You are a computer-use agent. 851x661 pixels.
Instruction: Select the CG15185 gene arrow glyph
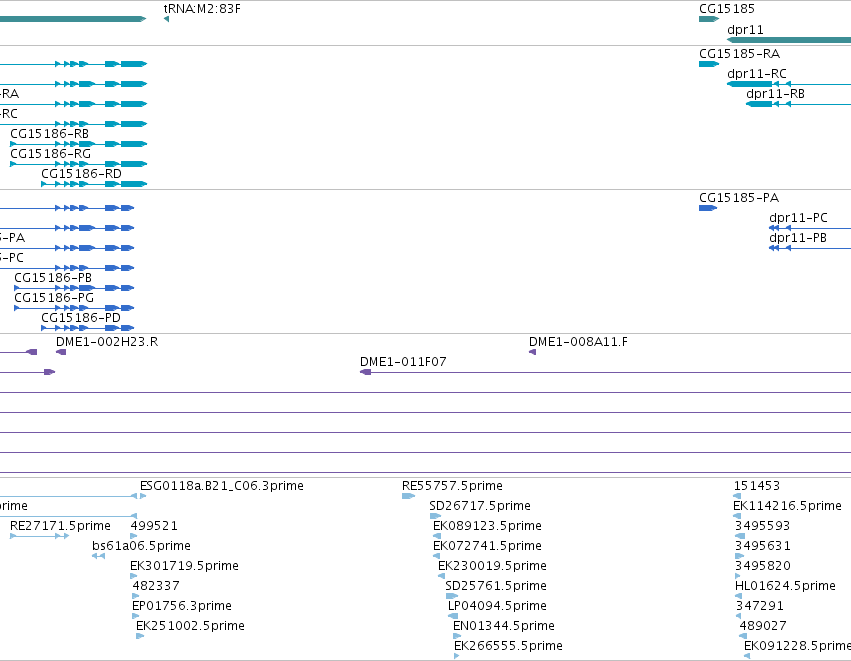pyautogui.click(x=709, y=19)
